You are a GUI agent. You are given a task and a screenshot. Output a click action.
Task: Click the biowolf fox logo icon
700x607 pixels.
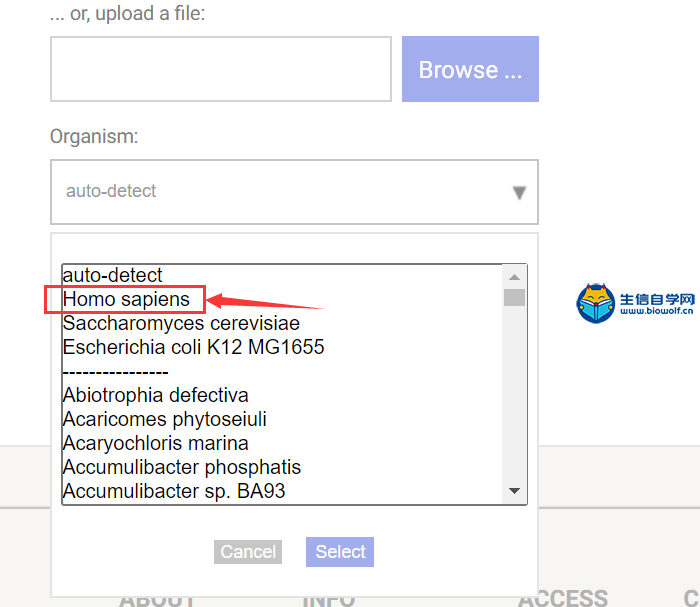(596, 304)
